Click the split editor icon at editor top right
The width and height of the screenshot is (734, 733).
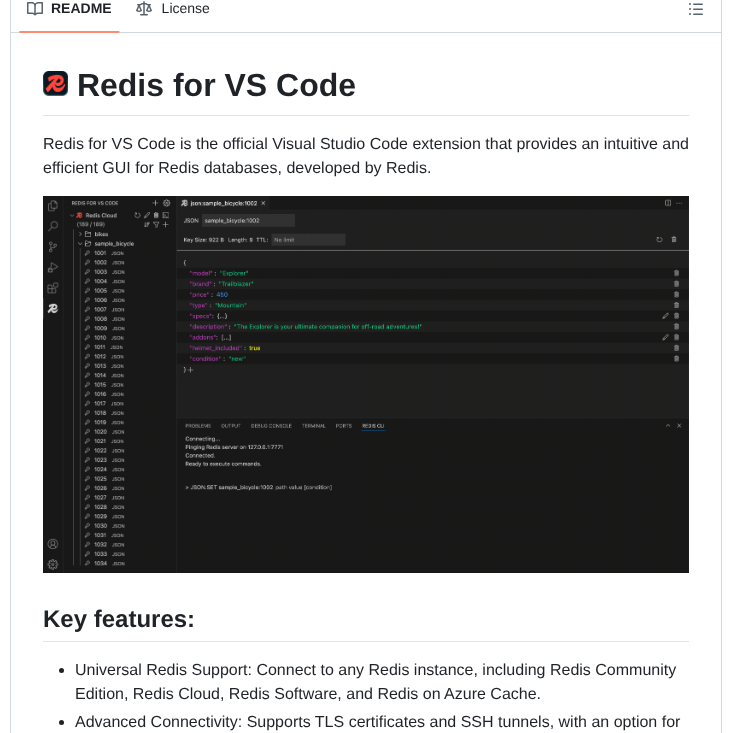[668, 203]
